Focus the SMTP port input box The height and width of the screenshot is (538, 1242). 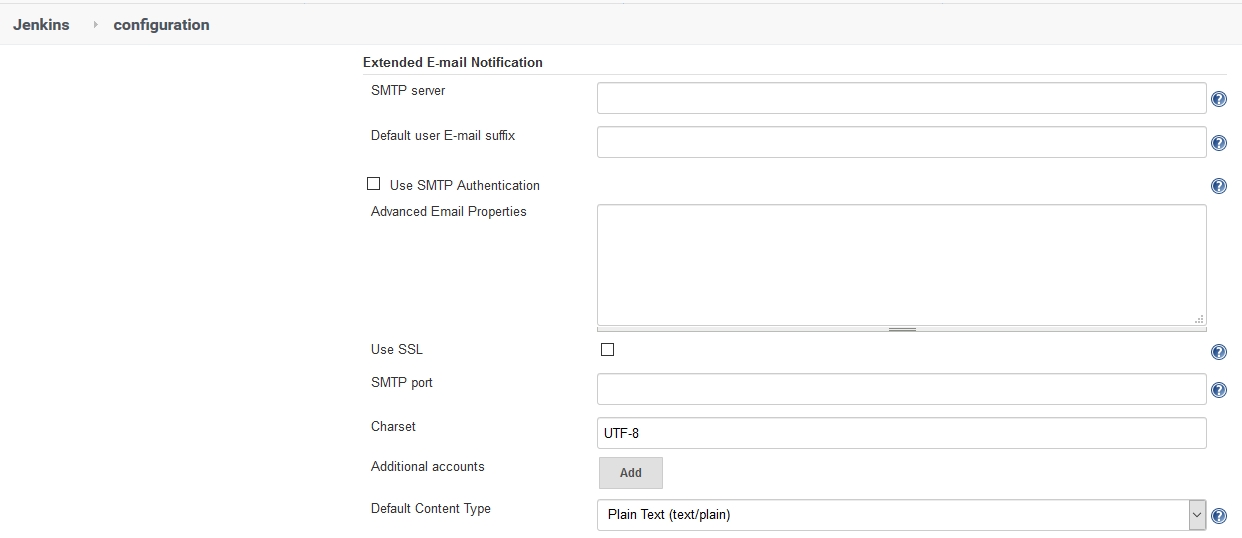[901, 389]
